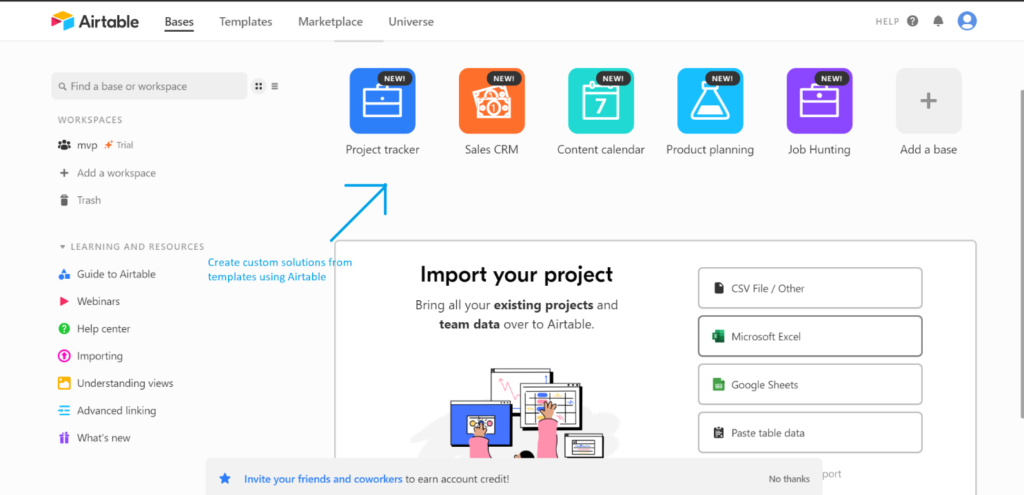Click the yellow Understanding views icon
1024x495 pixels.
64,383
